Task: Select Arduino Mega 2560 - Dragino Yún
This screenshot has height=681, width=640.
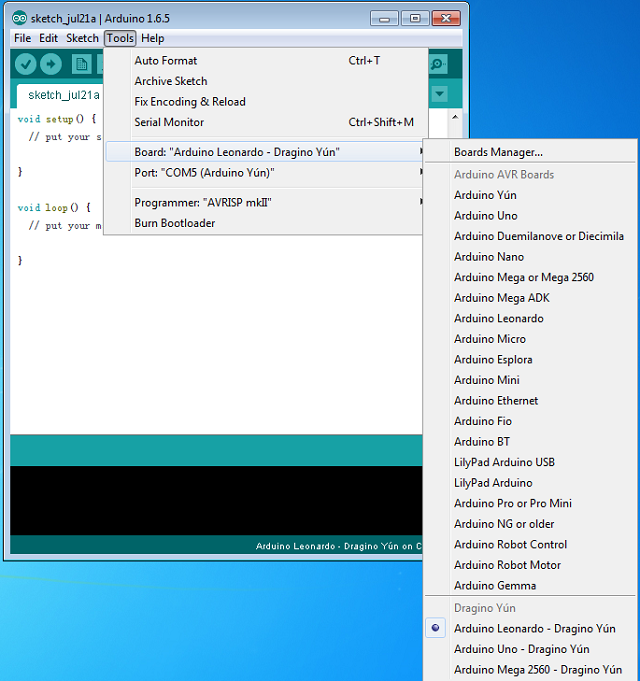Action: [x=530, y=670]
